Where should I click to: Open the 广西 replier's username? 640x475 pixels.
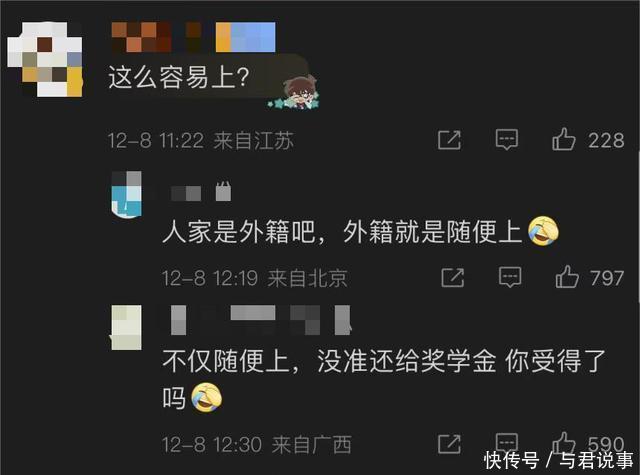pos(261,320)
